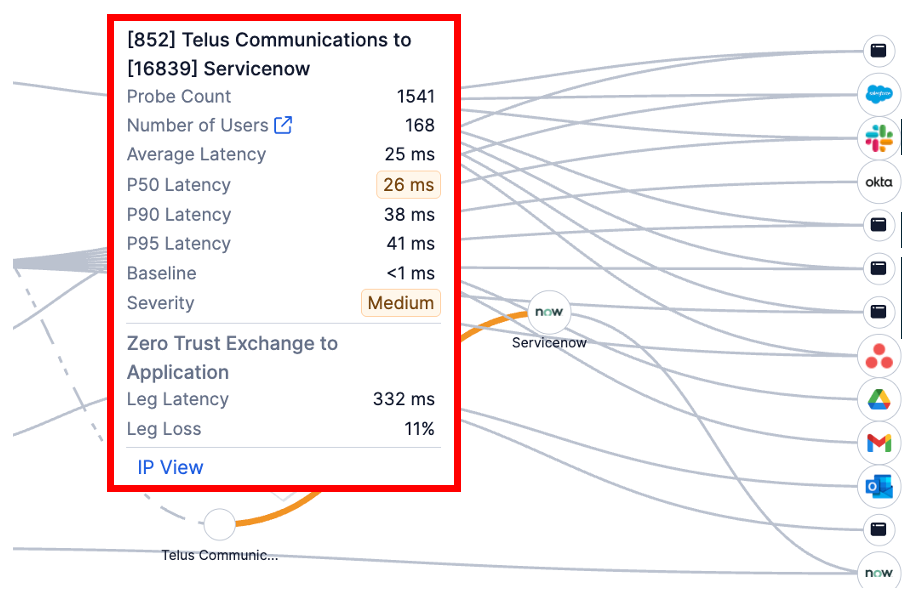906x590 pixels.
Task: Click the Okta application icon
Action: tap(878, 182)
